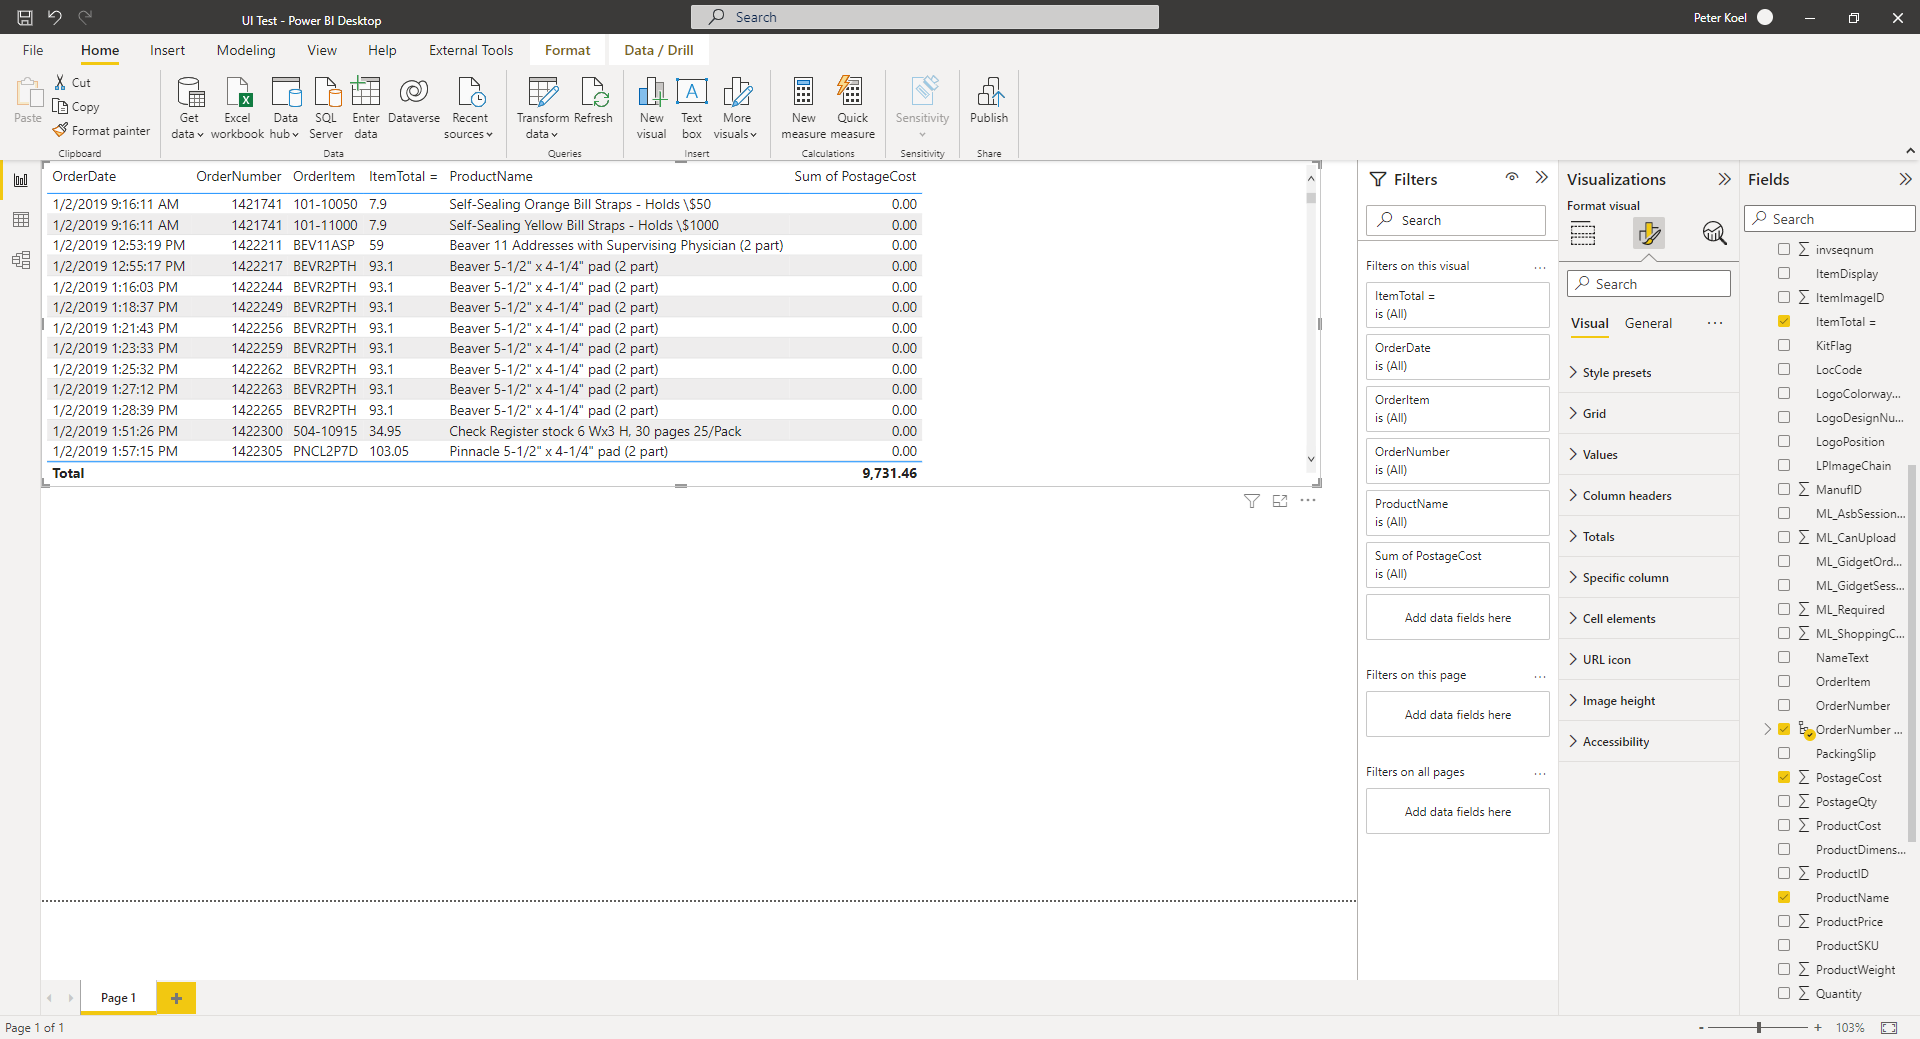Expand the Totals section
Screen dimensions: 1920x1039
[x=1648, y=537]
